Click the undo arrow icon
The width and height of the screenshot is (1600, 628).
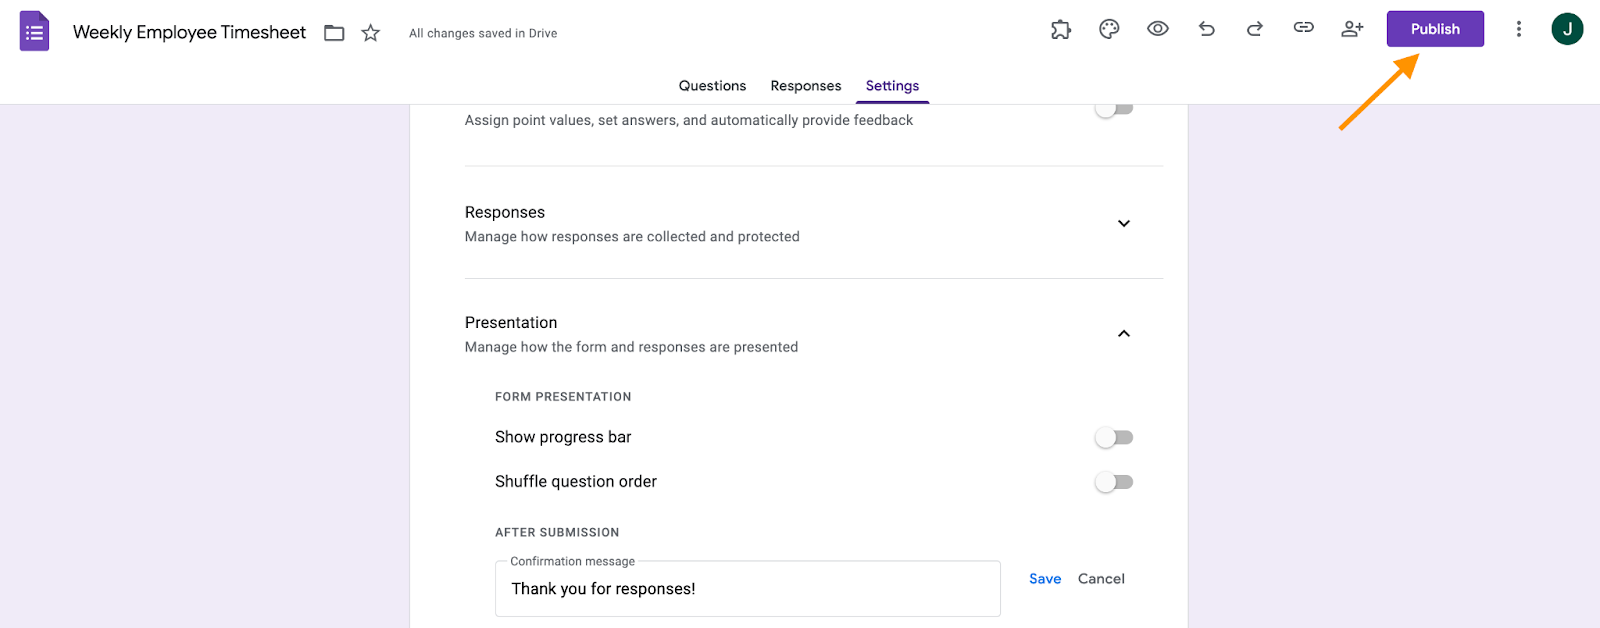click(x=1207, y=29)
